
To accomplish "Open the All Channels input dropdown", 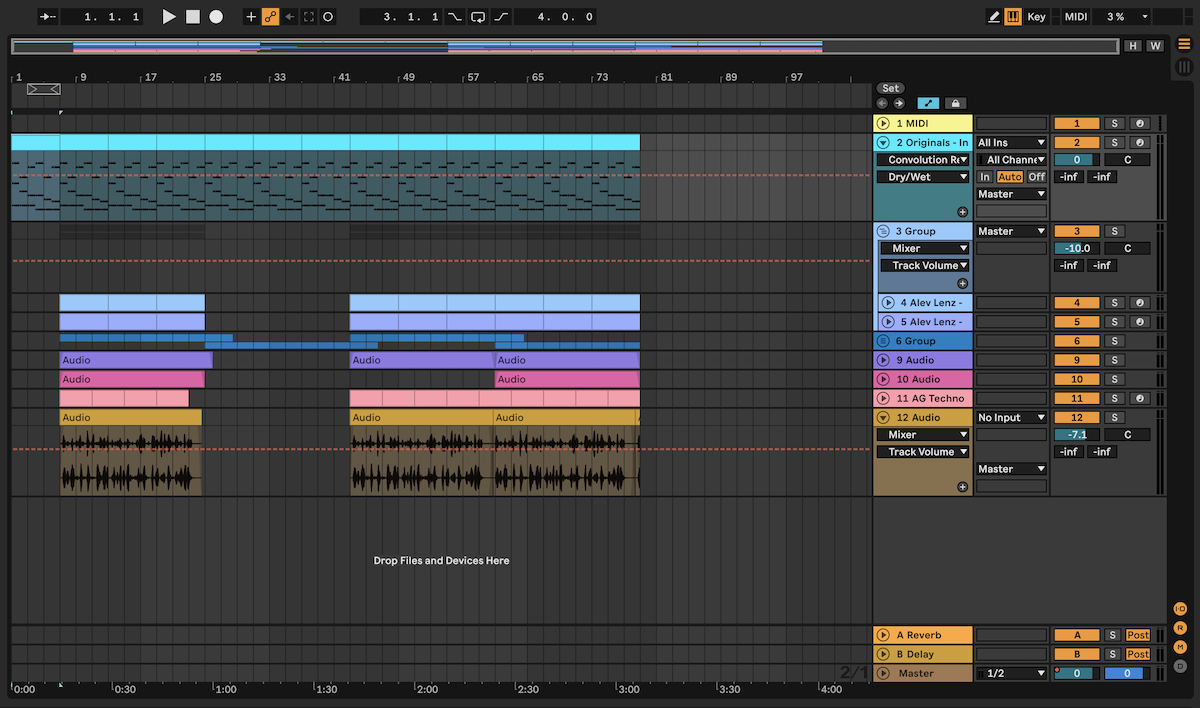I will [x=1012, y=160].
